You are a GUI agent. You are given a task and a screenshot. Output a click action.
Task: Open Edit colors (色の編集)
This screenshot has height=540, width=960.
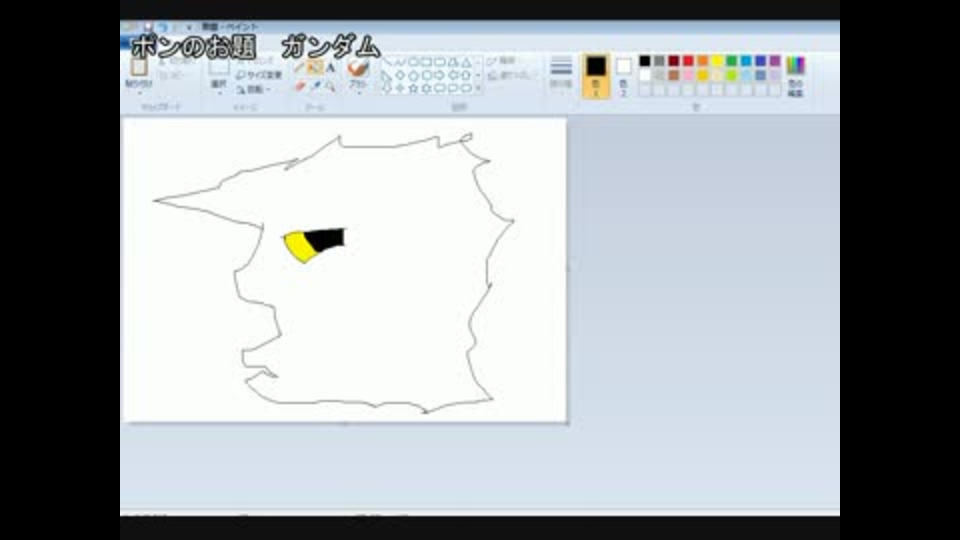point(795,76)
